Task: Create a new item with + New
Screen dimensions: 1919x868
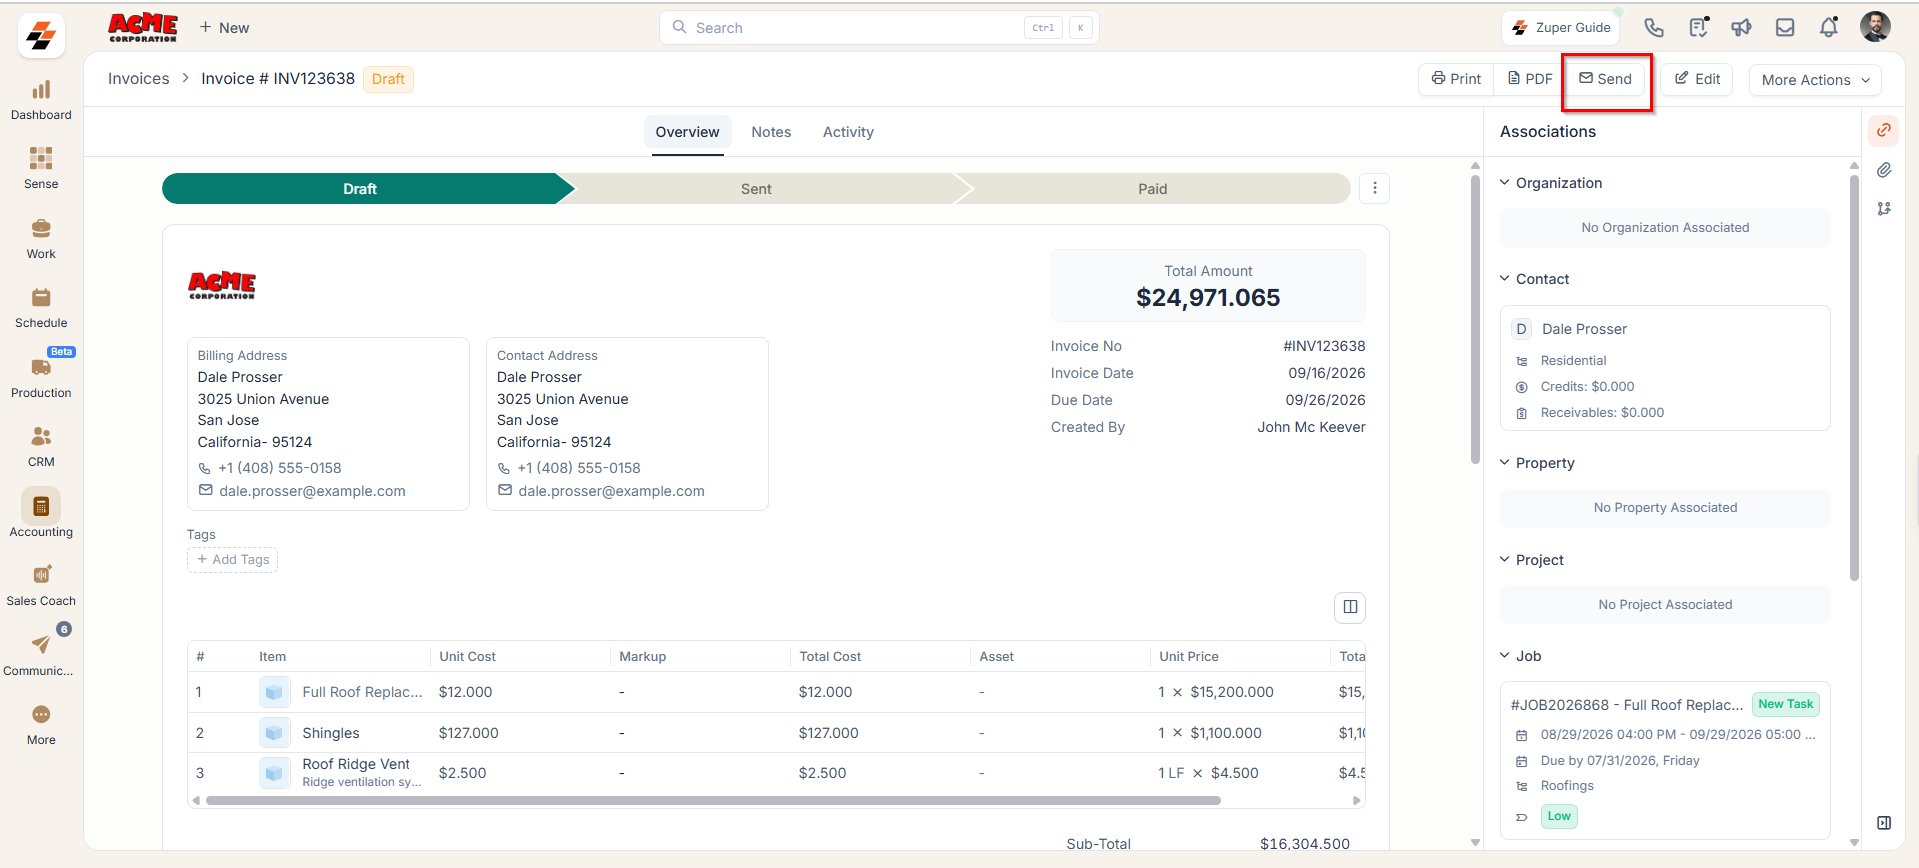Action: pyautogui.click(x=224, y=28)
